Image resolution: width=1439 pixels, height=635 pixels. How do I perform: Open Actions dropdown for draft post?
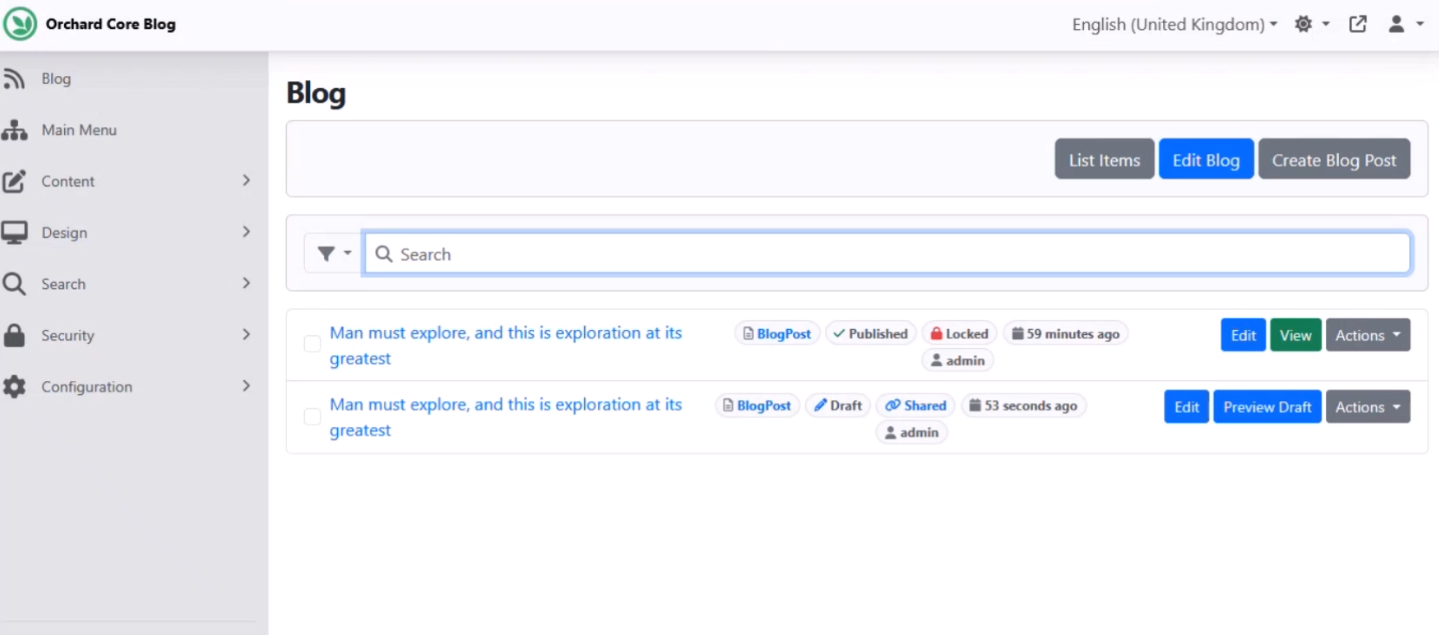pyautogui.click(x=1368, y=407)
